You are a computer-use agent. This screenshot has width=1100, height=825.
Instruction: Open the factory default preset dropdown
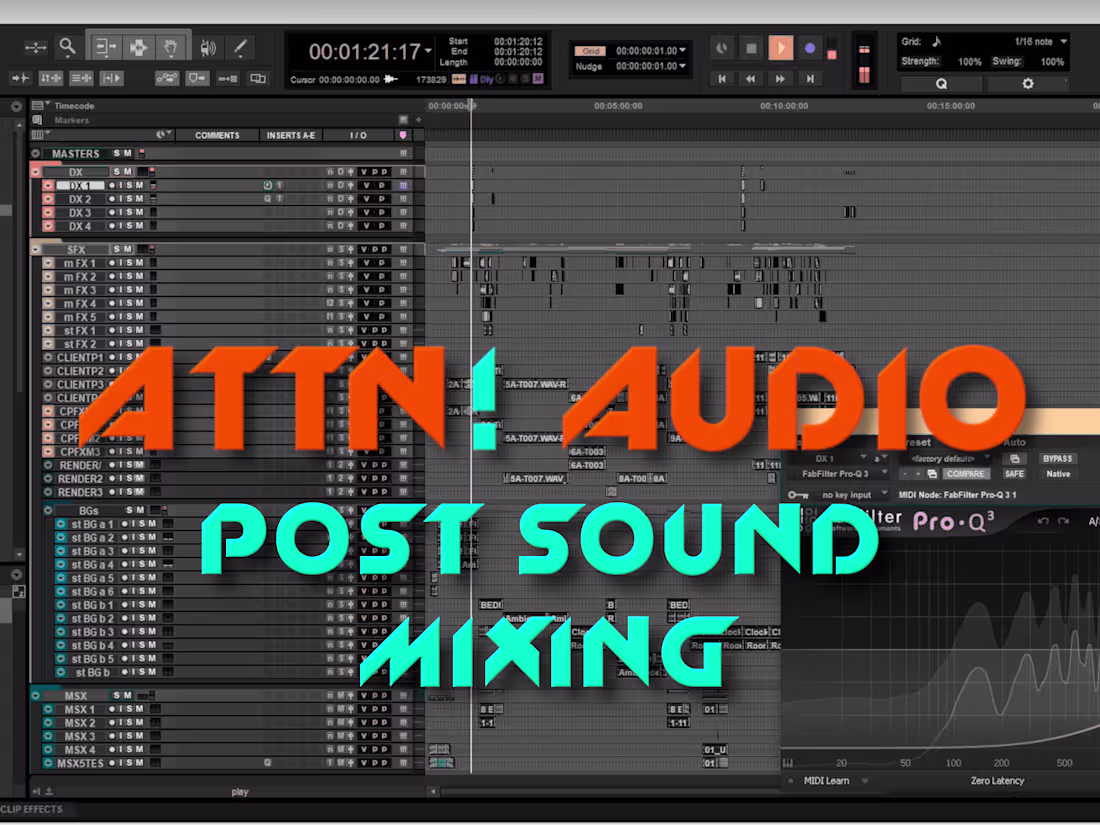[943, 458]
